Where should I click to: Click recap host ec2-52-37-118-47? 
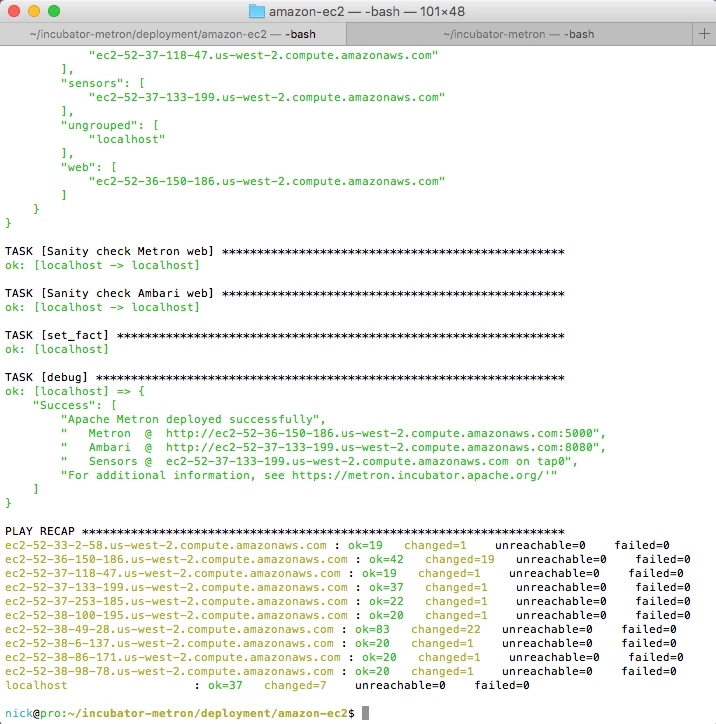173,573
